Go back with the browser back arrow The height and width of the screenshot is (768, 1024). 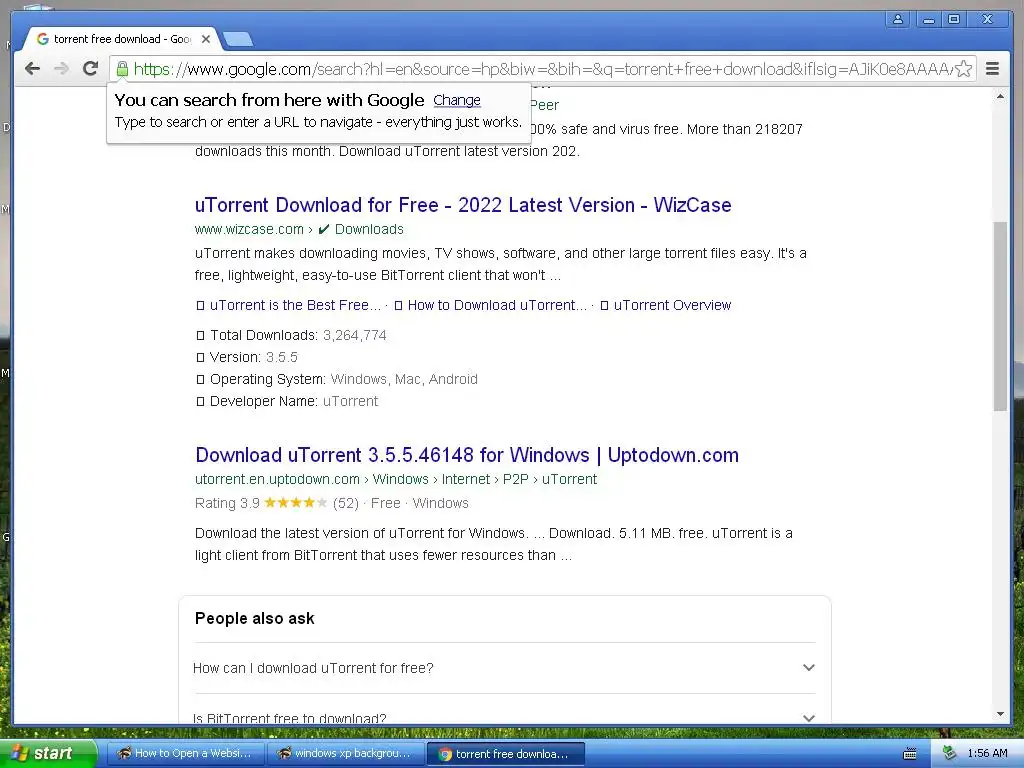(32, 69)
